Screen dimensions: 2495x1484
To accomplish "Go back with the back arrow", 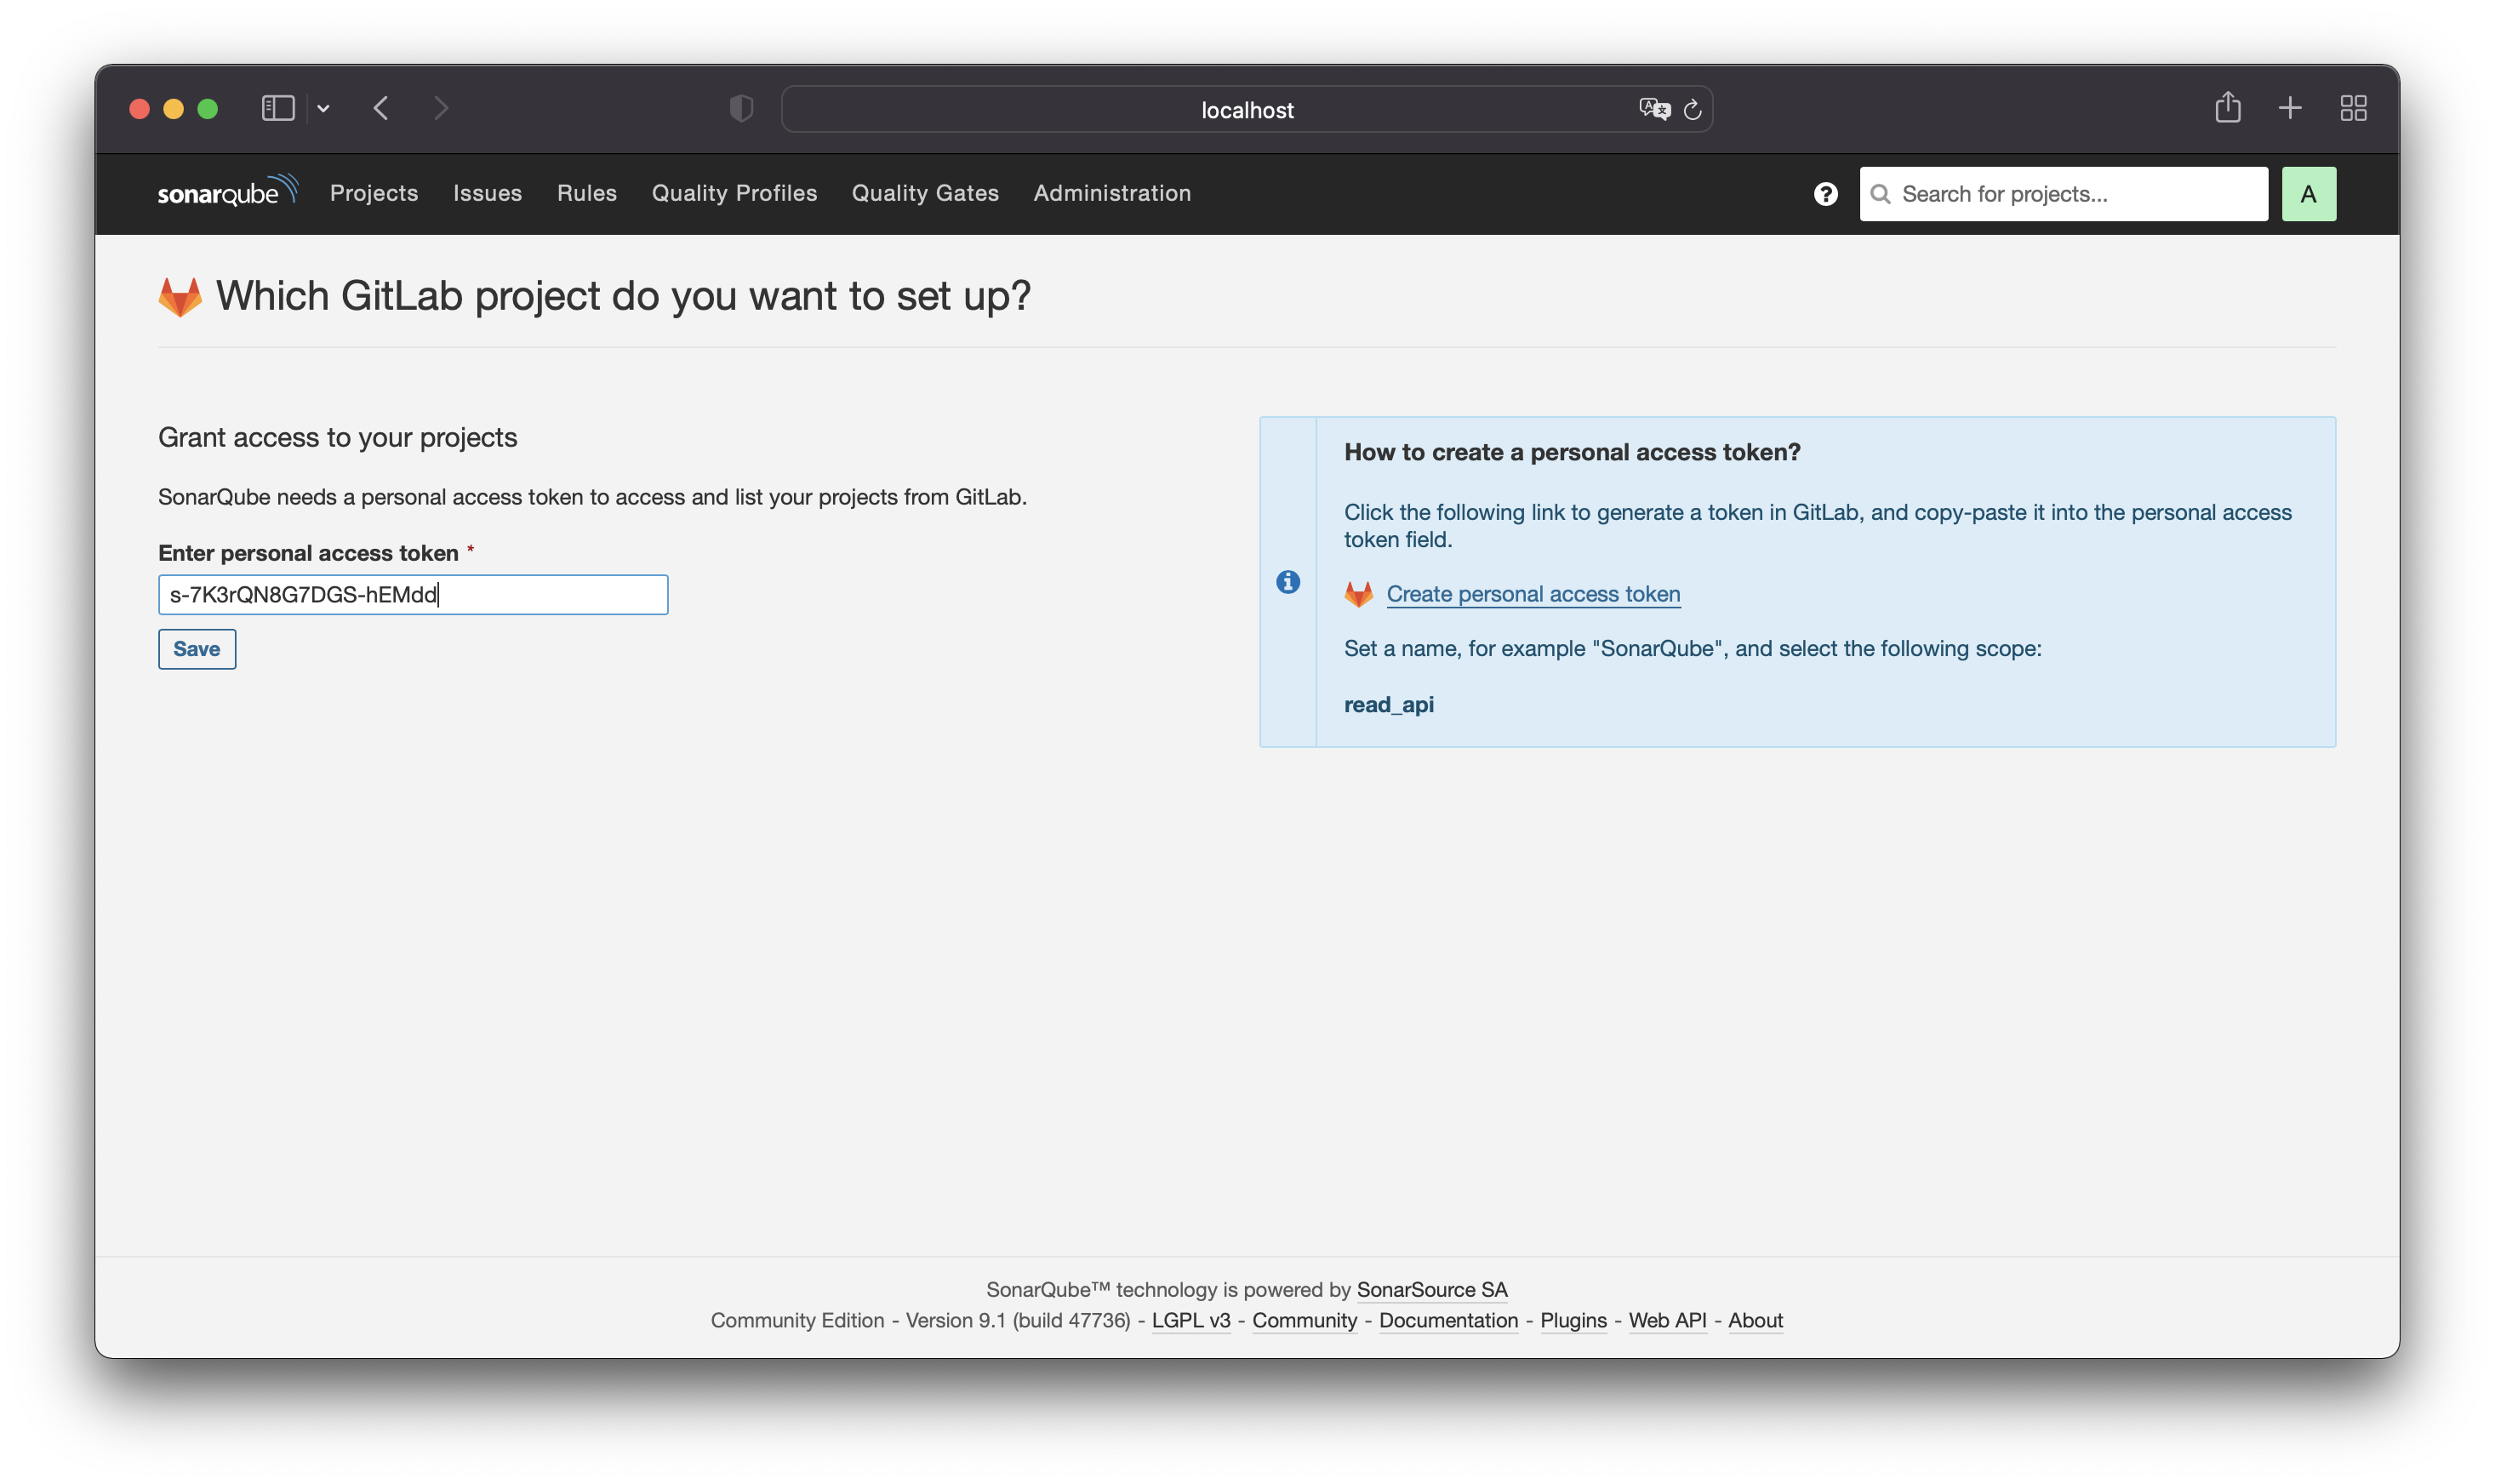I will point(381,108).
